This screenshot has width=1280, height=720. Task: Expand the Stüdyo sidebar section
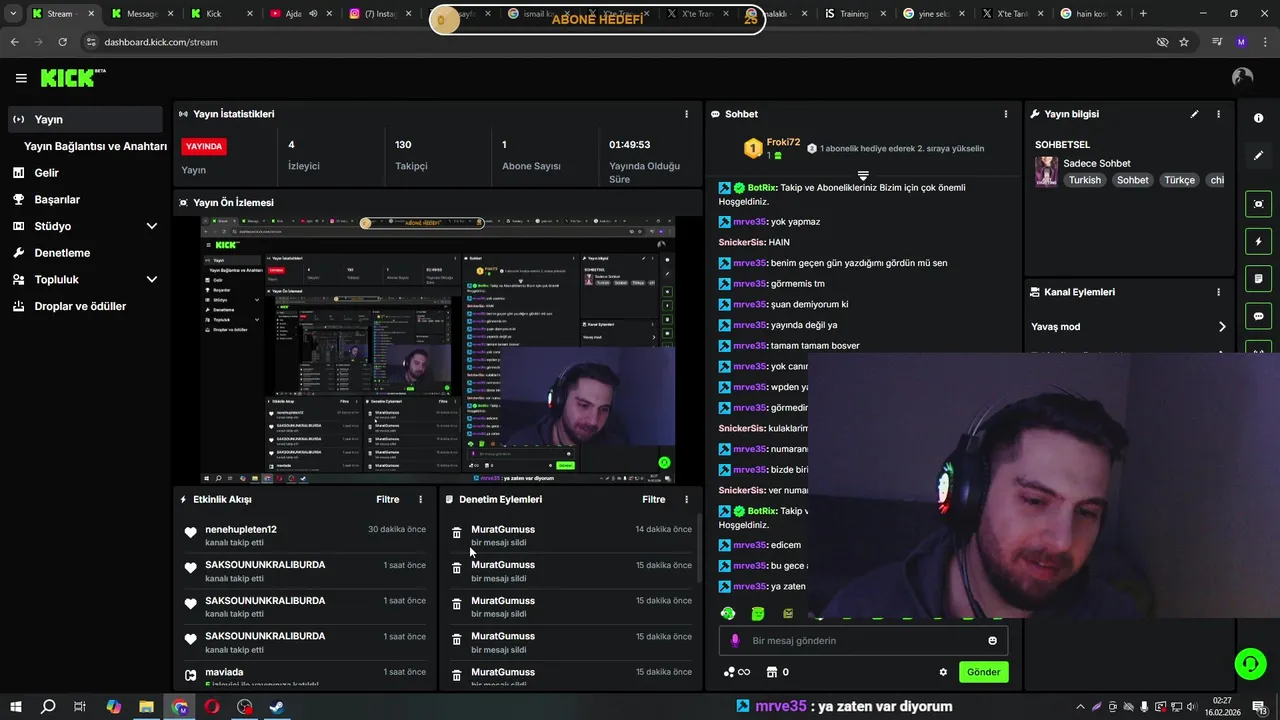click(152, 226)
